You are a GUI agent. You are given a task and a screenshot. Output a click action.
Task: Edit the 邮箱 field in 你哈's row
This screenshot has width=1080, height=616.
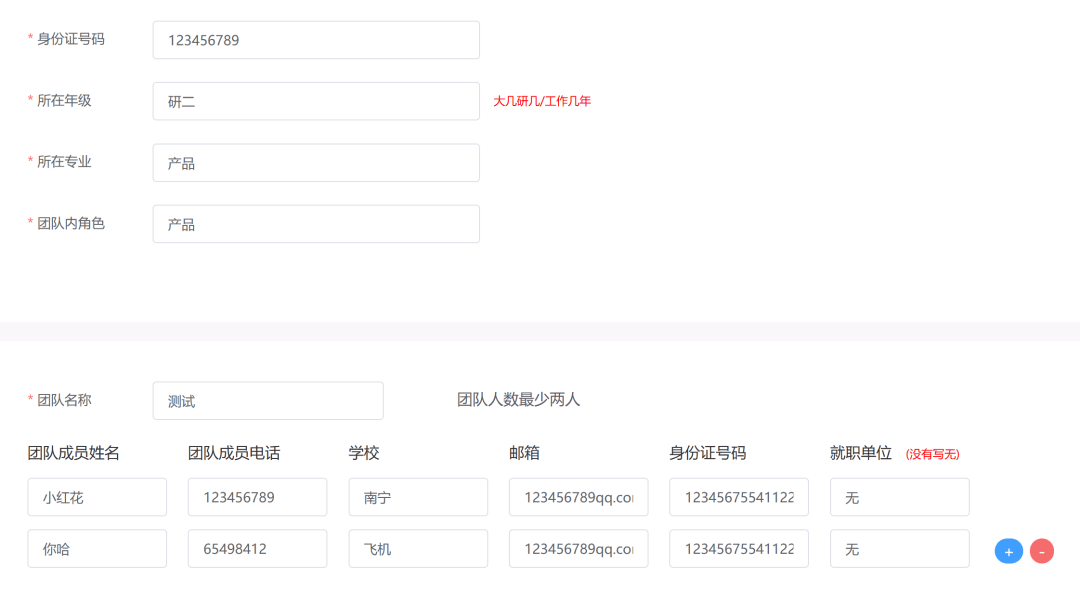coord(578,549)
